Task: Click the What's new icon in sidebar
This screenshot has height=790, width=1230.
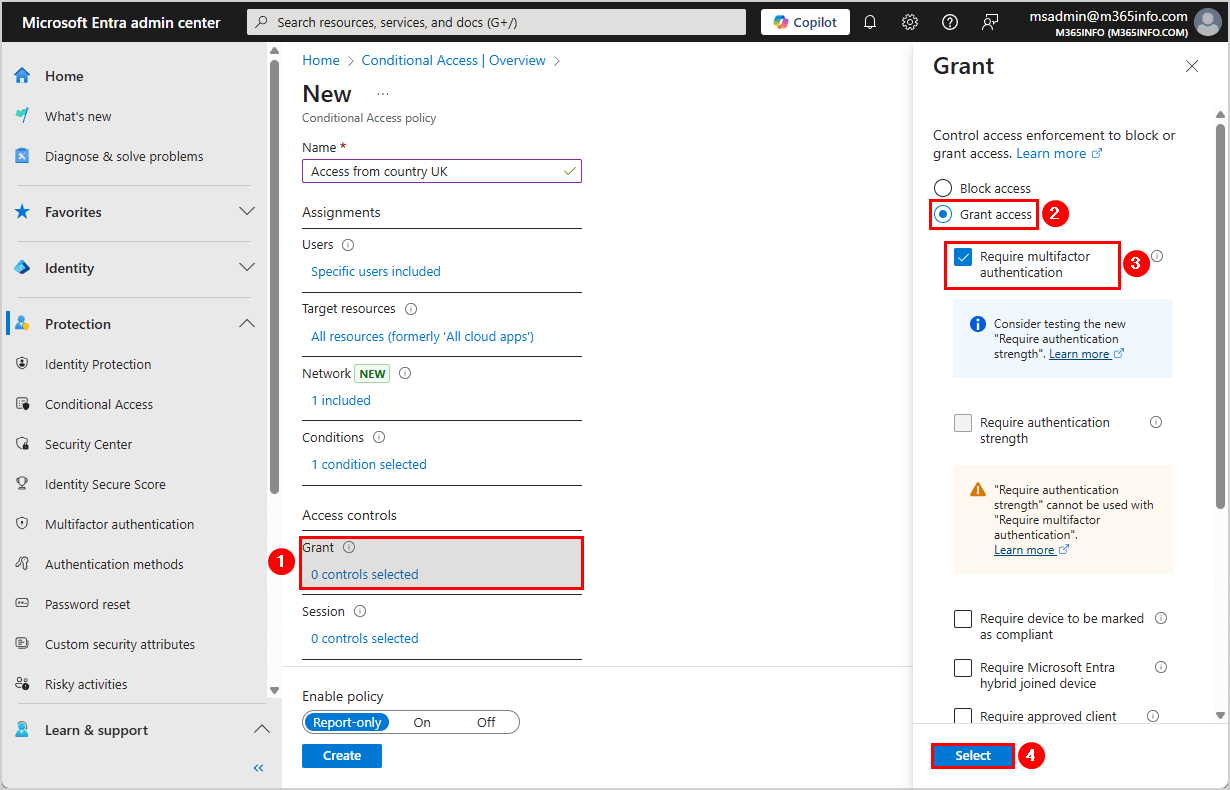Action: [x=22, y=116]
